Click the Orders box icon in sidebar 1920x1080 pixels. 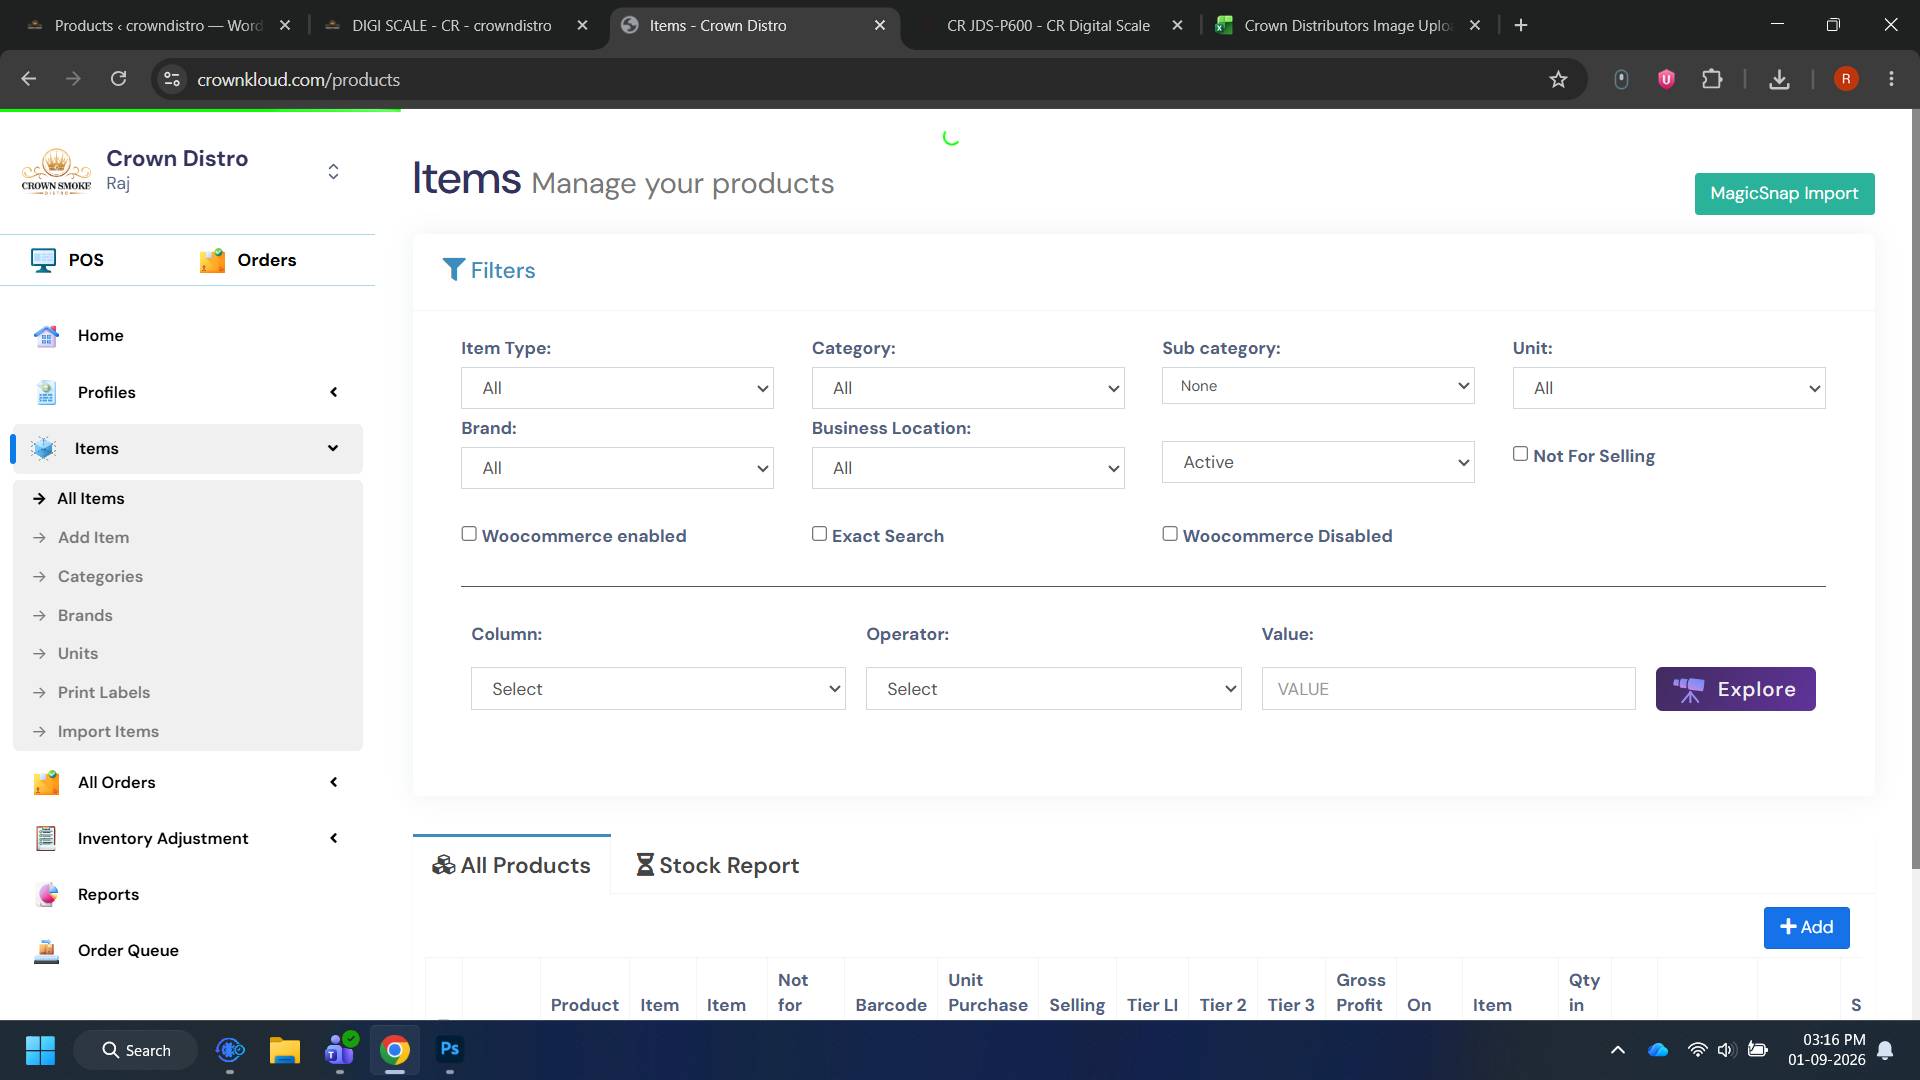(x=212, y=260)
